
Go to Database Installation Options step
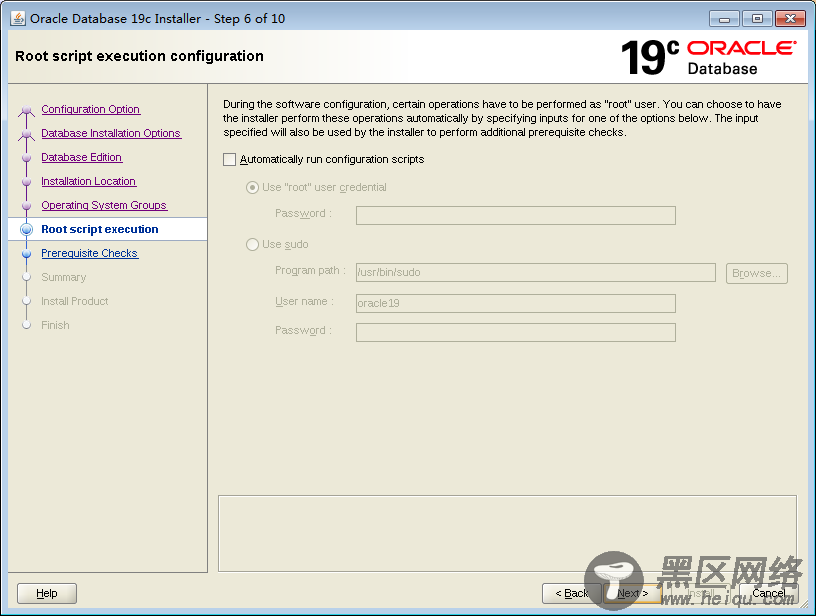click(111, 133)
